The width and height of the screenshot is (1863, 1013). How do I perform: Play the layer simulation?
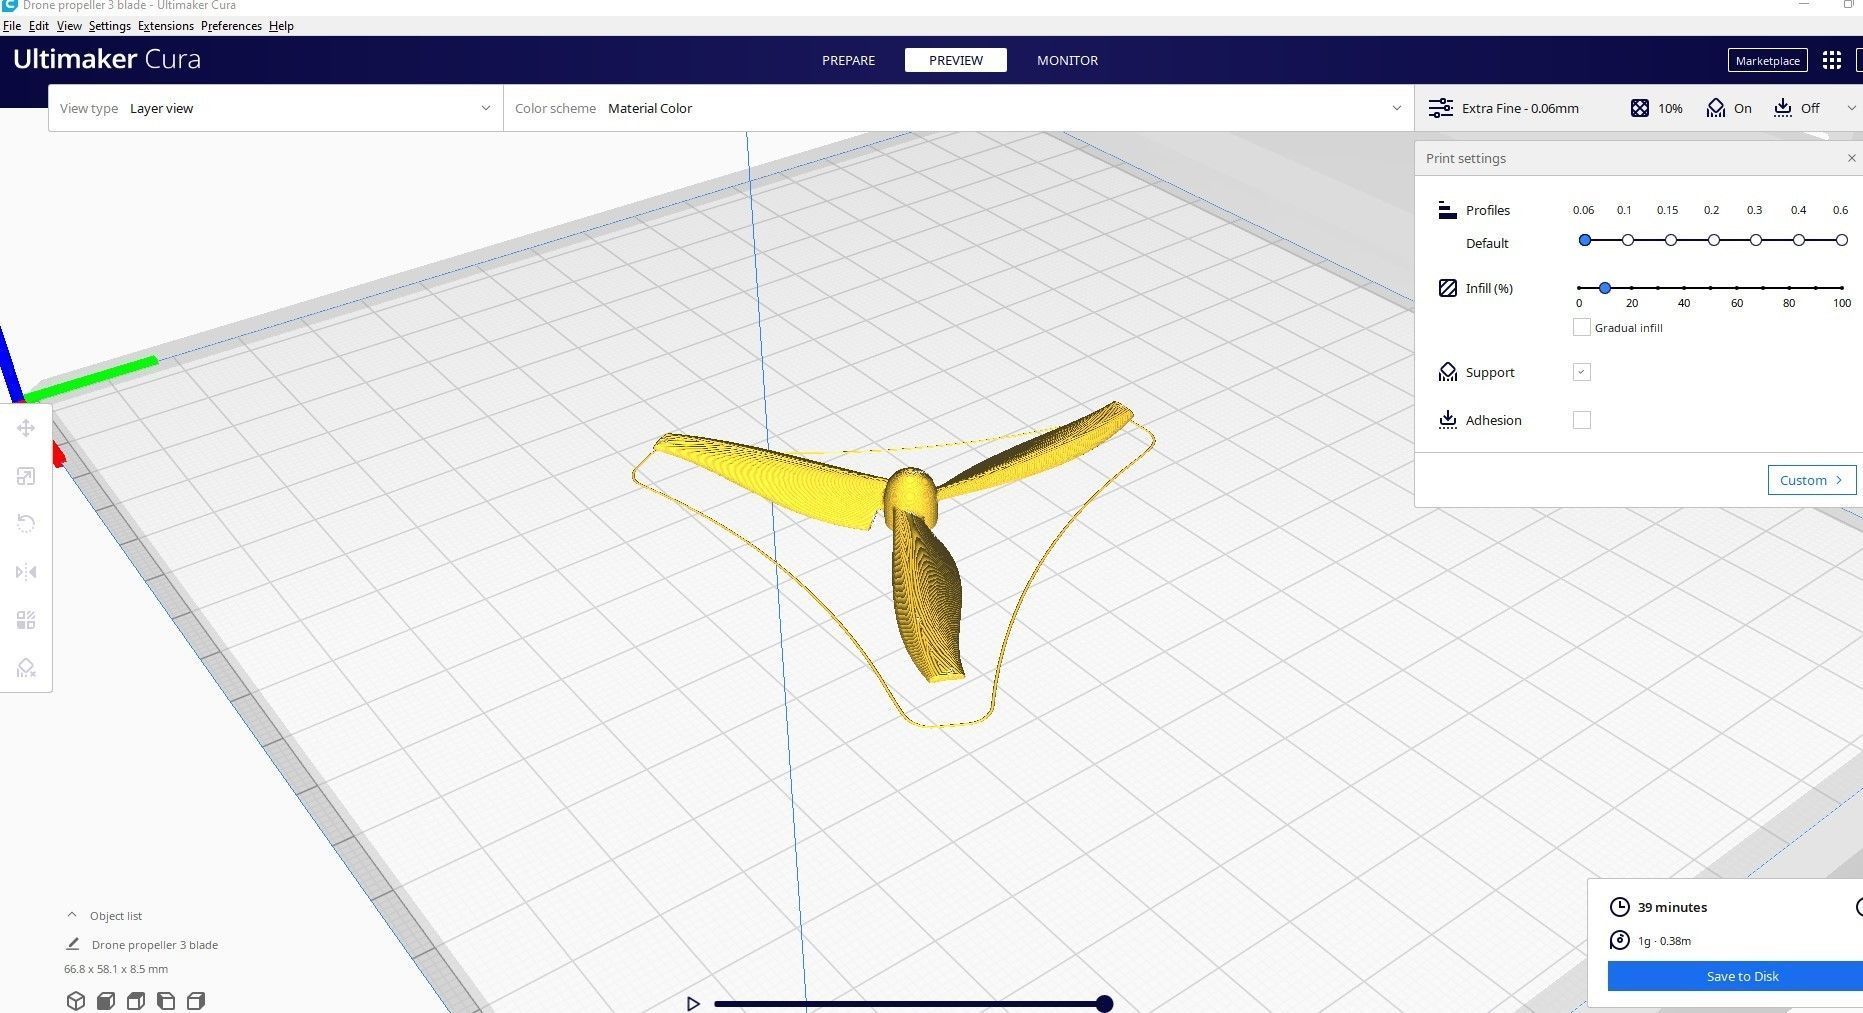(693, 1003)
